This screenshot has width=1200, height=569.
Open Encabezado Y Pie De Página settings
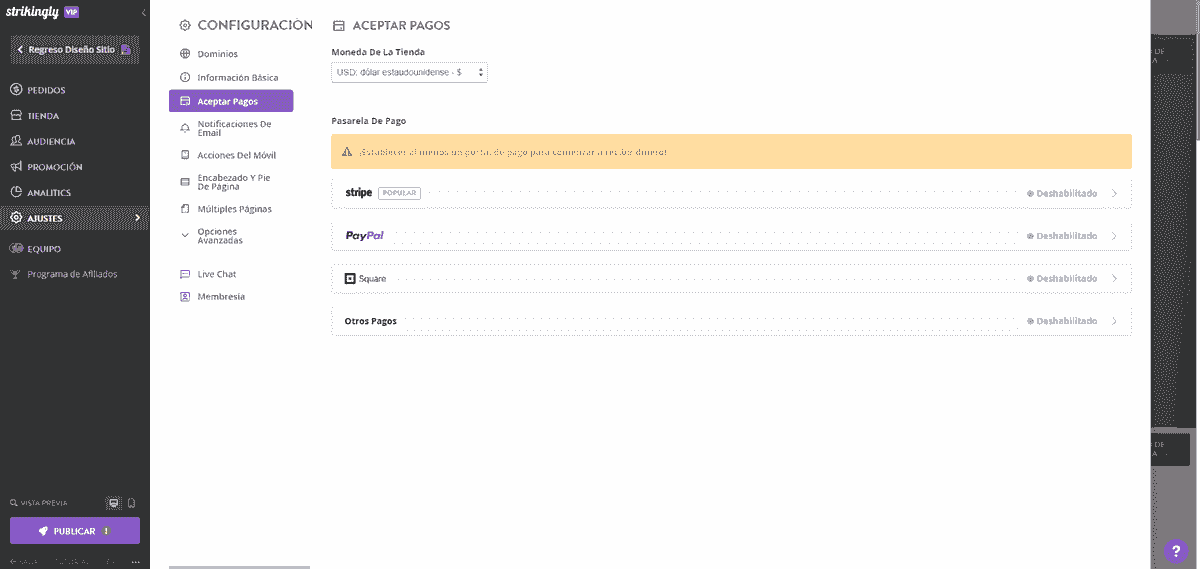click(x=232, y=182)
